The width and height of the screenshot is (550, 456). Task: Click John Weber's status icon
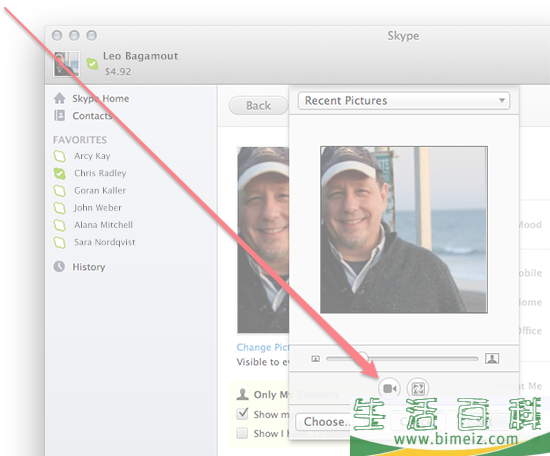60,208
